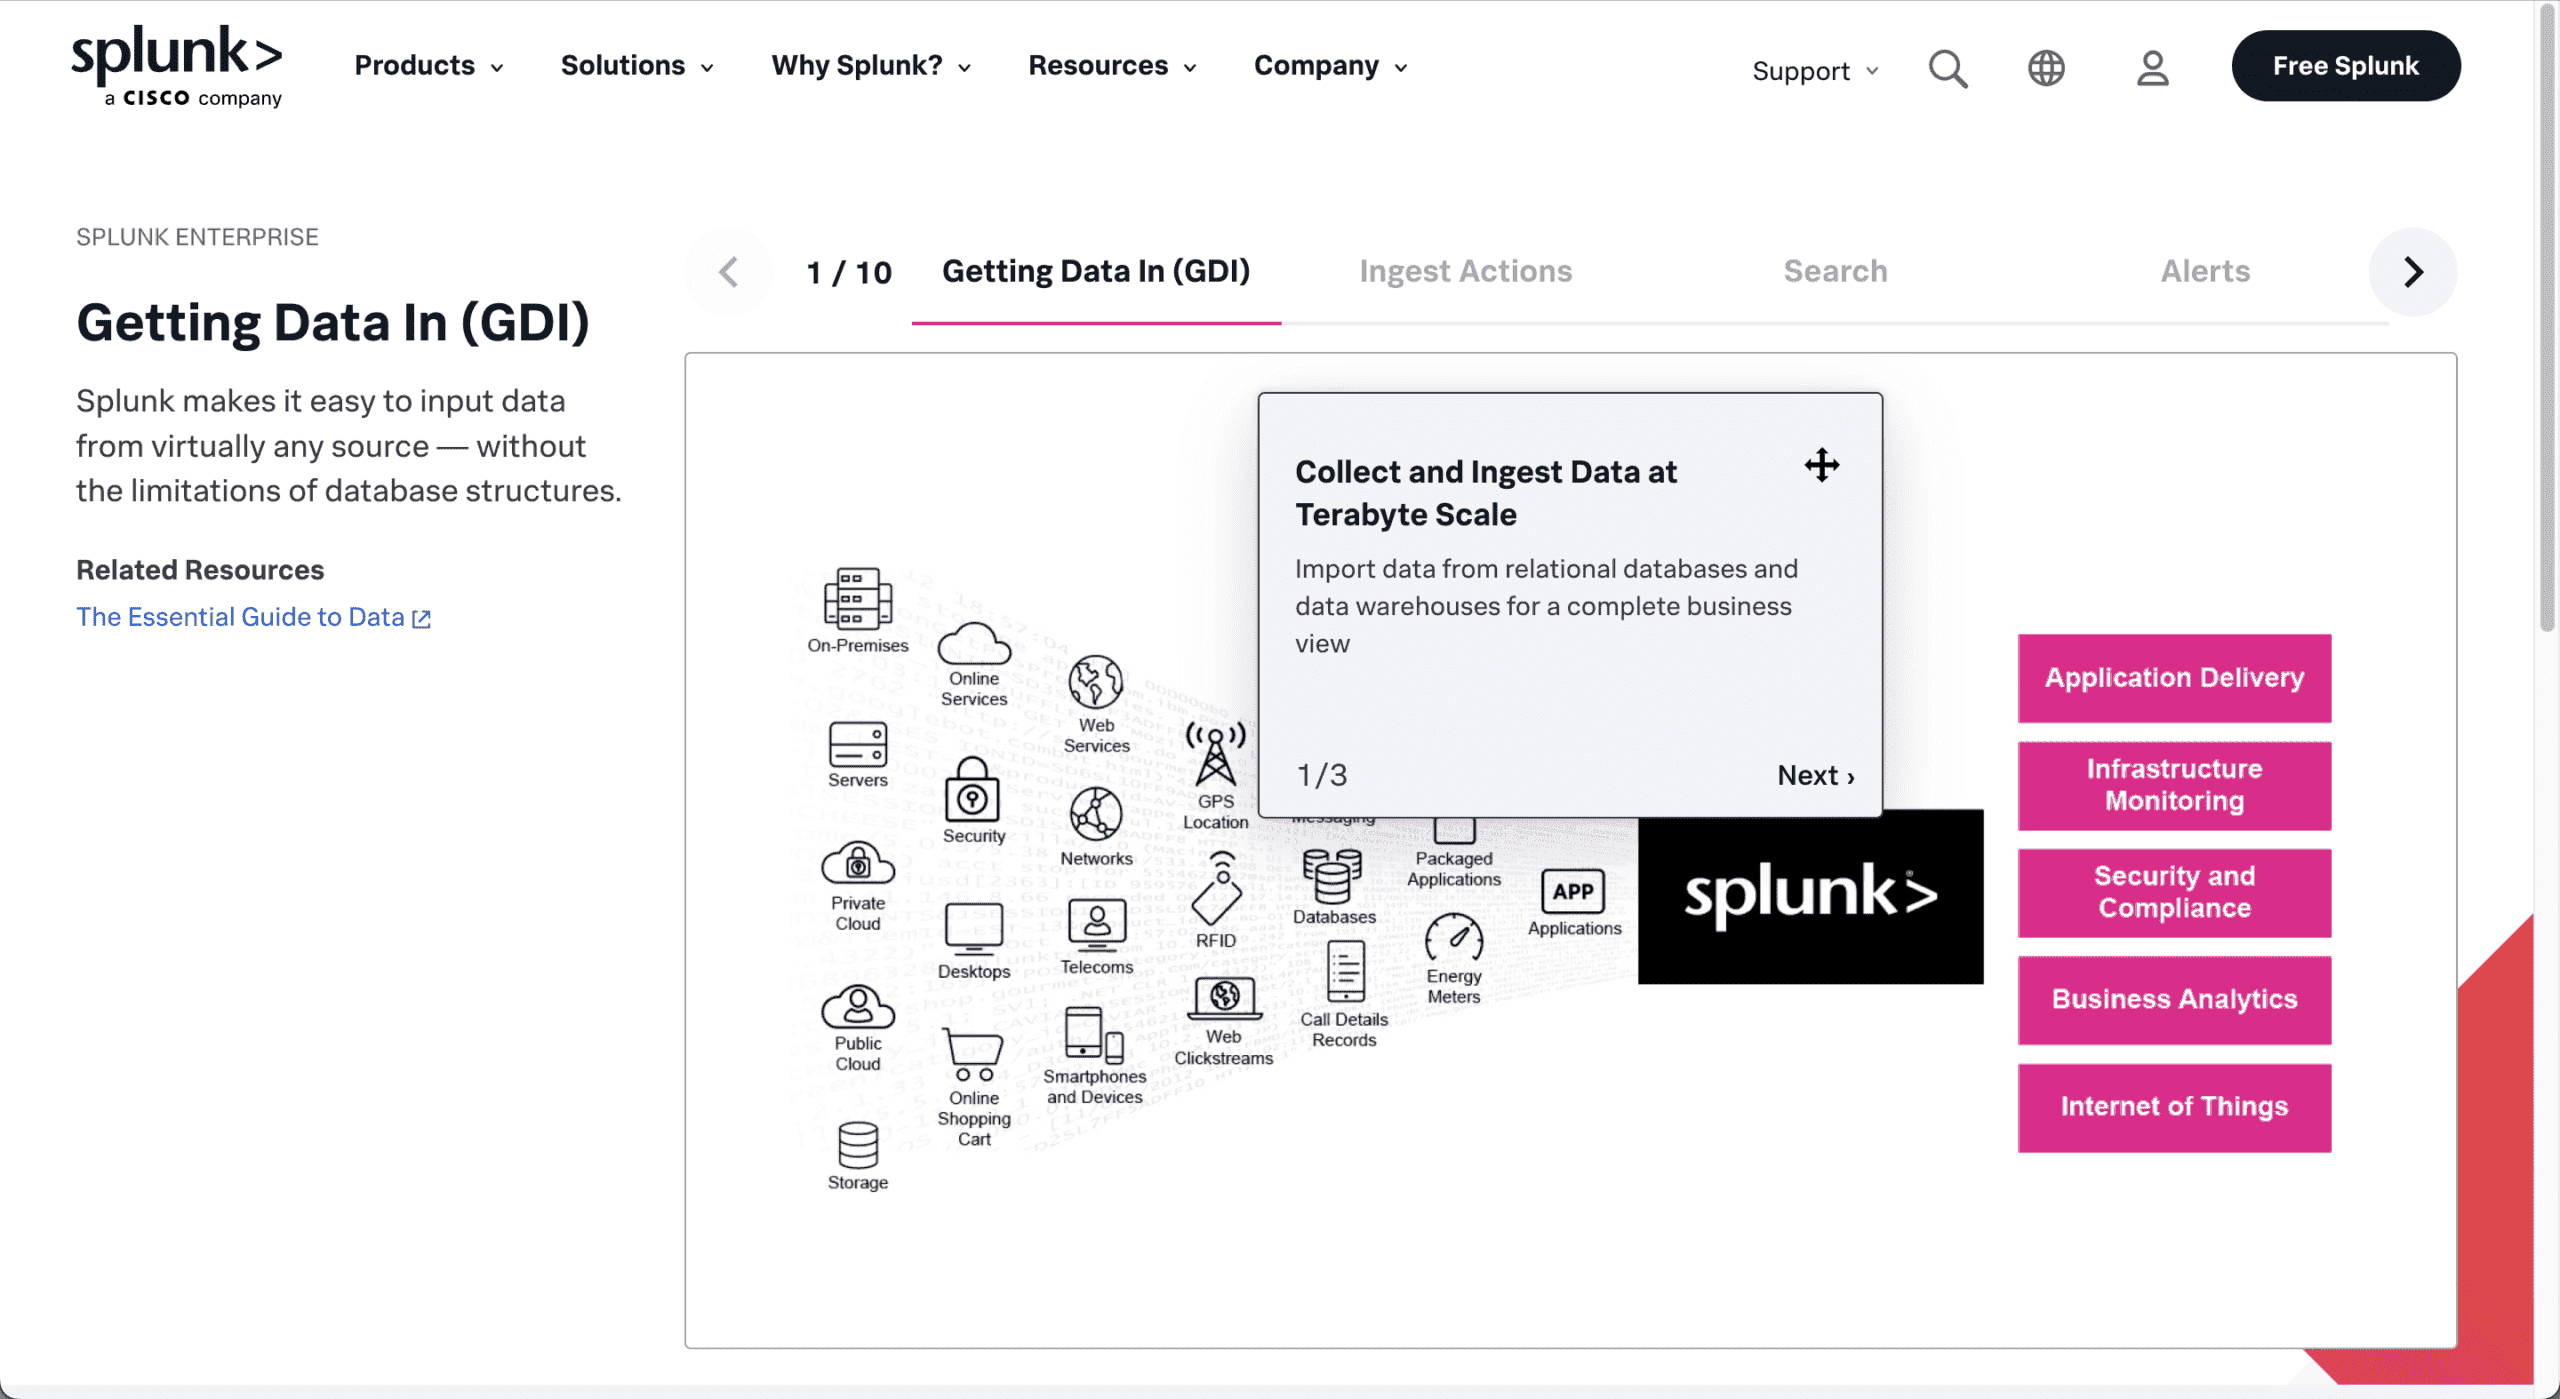This screenshot has width=2560, height=1399.
Task: Select the Application Delivery button
Action: 2173,677
